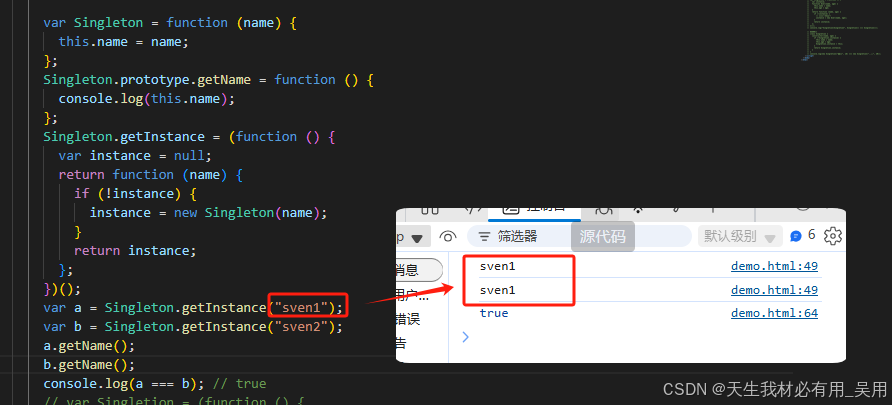Viewport: 892px width, 405px height.
Task: Click the console prompt chevron to enter command
Action: (466, 337)
